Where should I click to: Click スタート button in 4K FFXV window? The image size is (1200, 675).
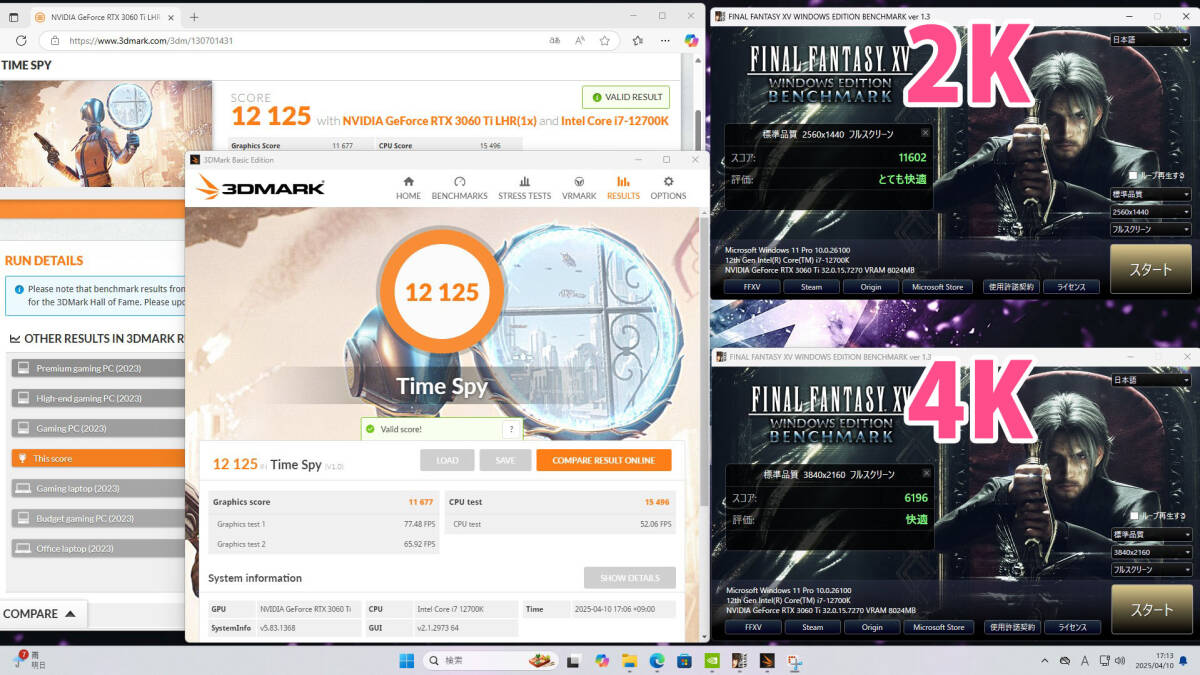tap(1150, 609)
